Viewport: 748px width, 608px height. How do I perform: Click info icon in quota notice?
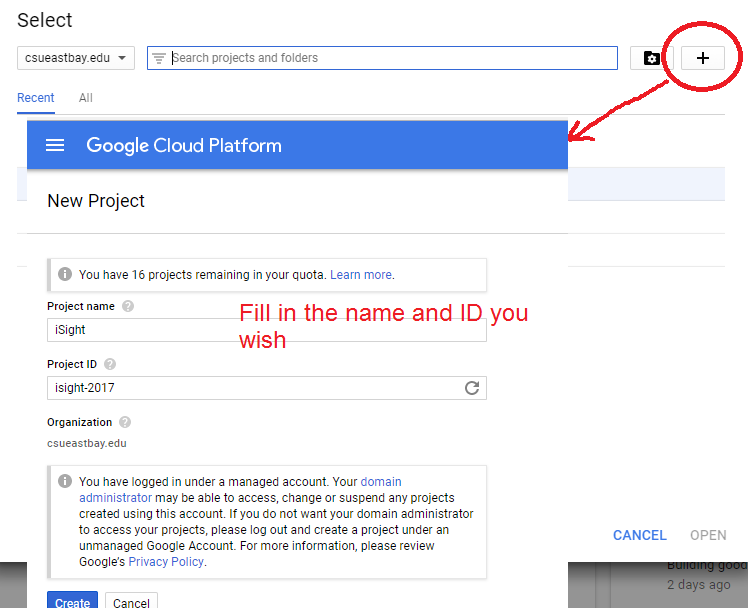pyautogui.click(x=64, y=274)
